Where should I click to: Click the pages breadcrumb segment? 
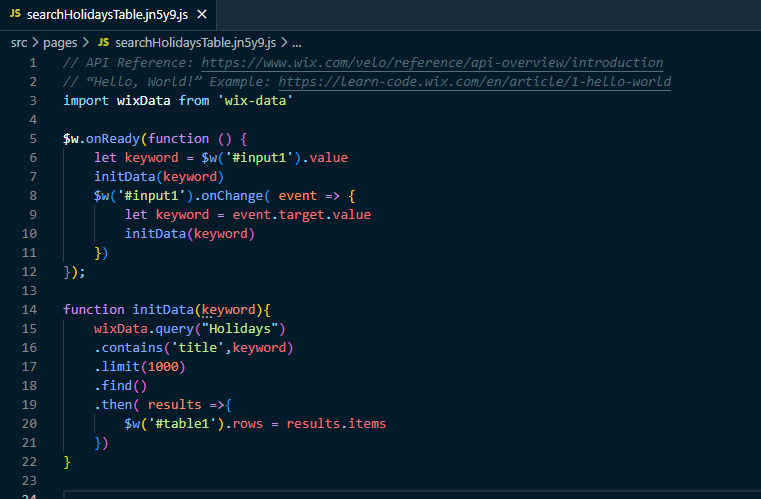[x=60, y=43]
